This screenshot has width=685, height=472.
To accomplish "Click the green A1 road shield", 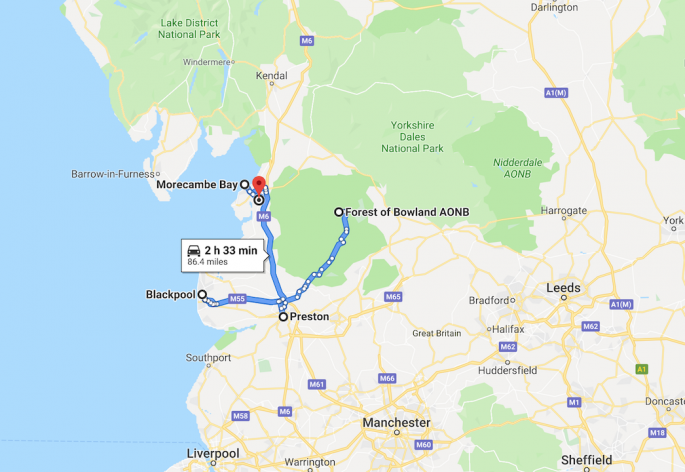I will (641, 369).
